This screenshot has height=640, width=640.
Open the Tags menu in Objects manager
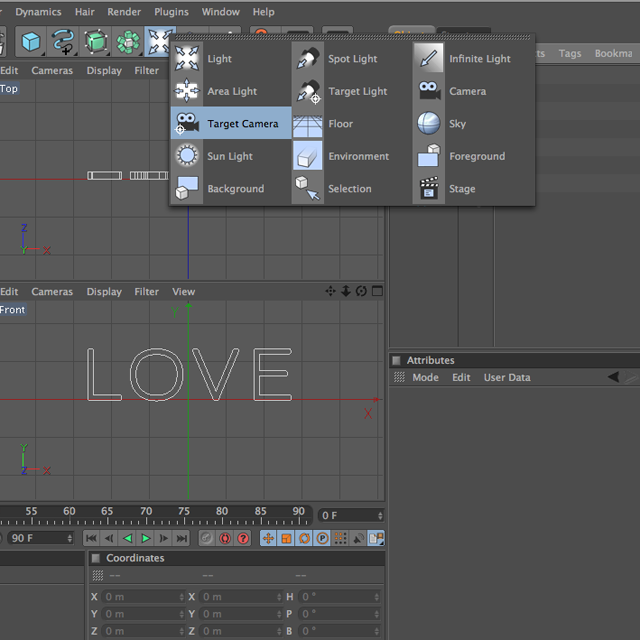pos(570,53)
